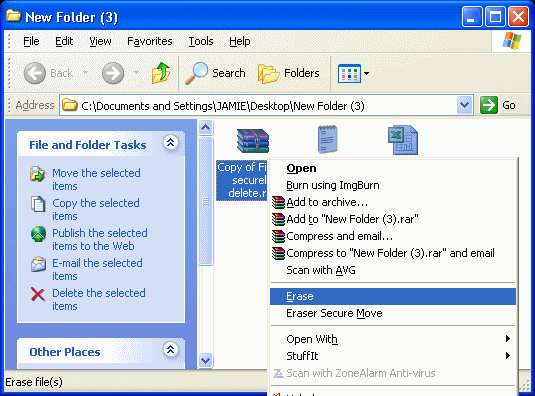Click the Copy the selected items icon
This screenshot has height=396, width=535.
(x=38, y=204)
